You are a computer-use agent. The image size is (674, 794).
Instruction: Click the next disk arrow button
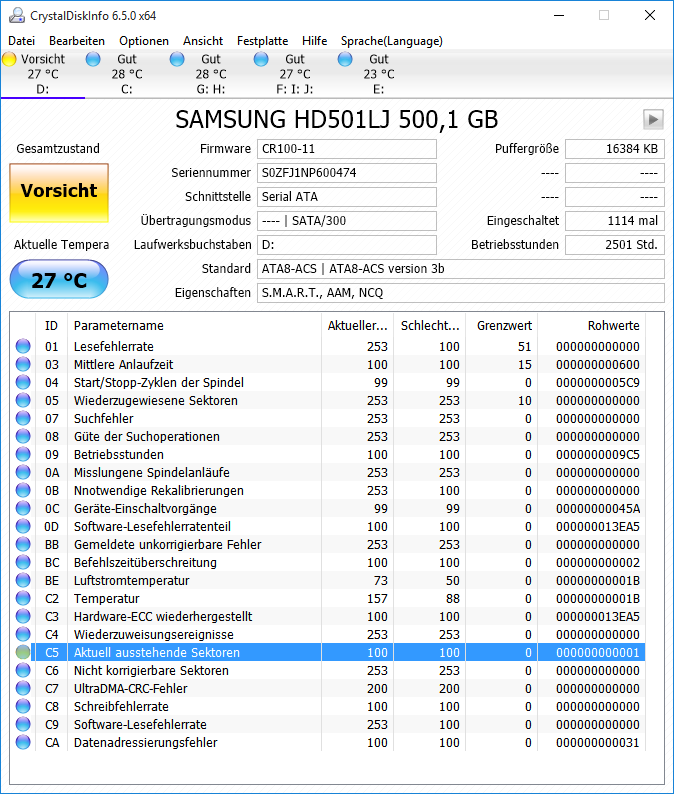[x=653, y=120]
